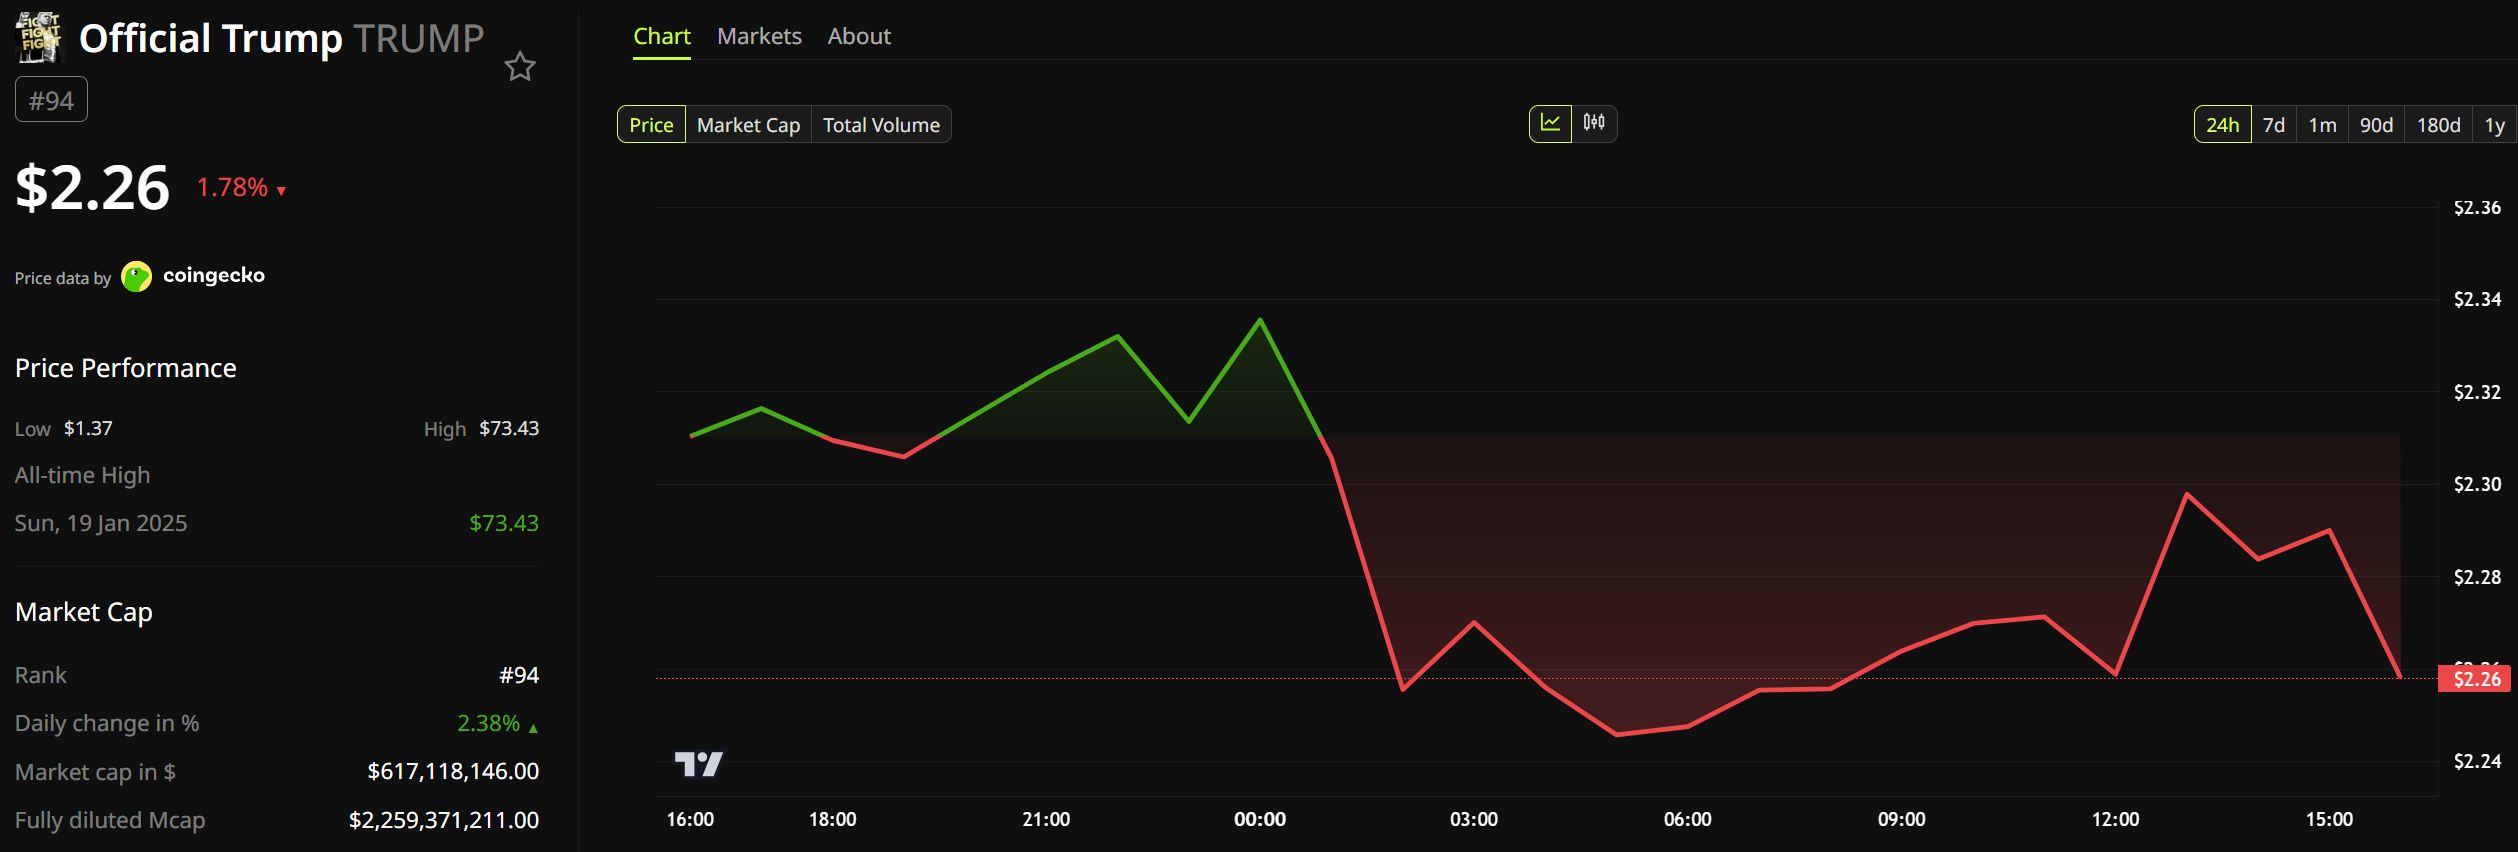Click the Price data by label
The height and width of the screenshot is (852, 2518).
[x=63, y=278]
